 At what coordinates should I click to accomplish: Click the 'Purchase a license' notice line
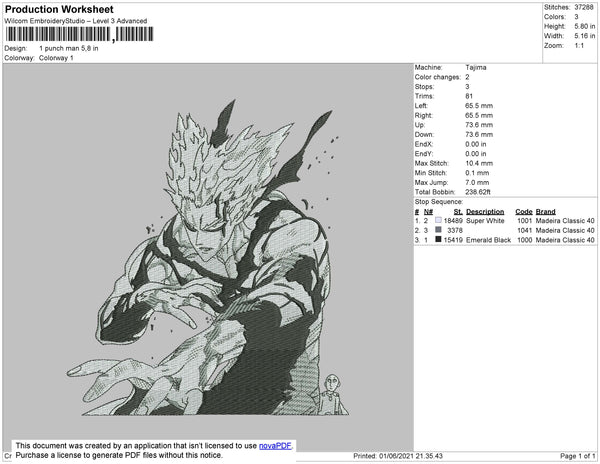119,455
